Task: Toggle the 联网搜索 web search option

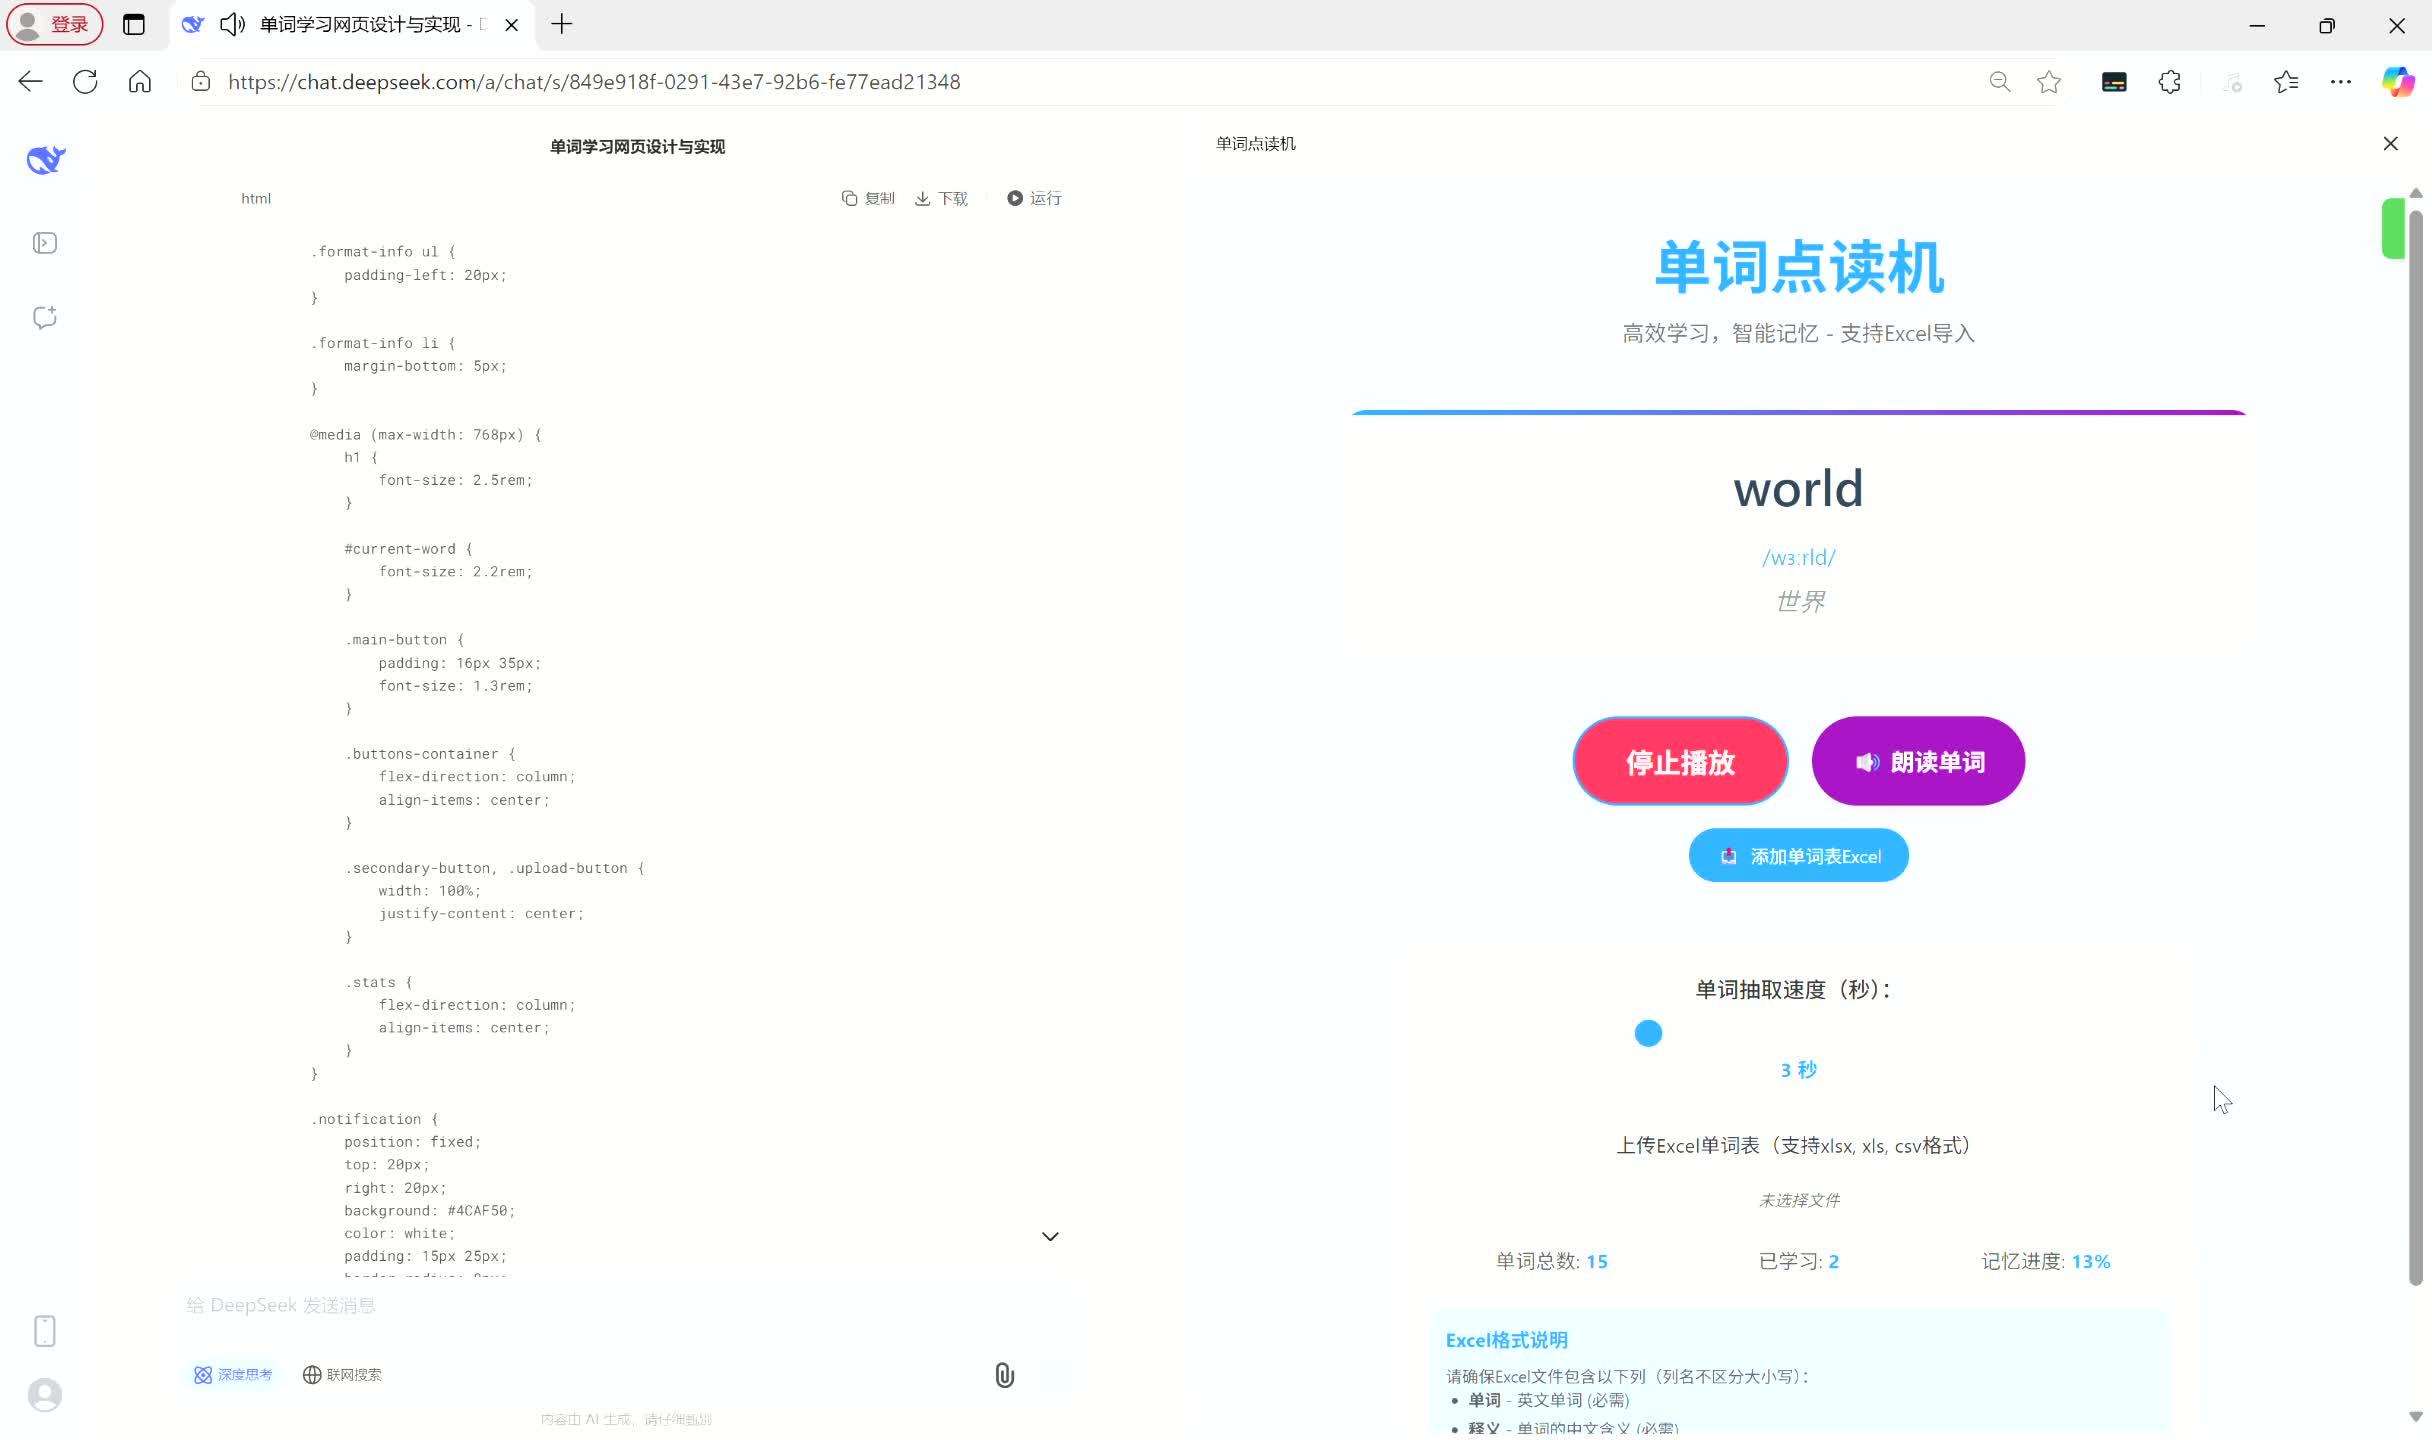Action: pyautogui.click(x=342, y=1375)
